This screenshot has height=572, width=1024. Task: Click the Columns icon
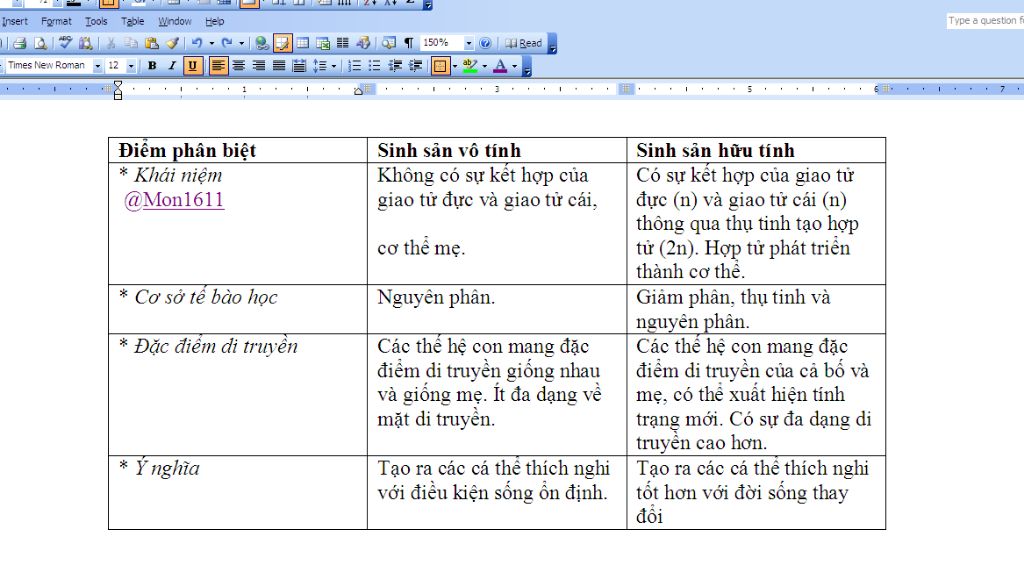tap(343, 43)
